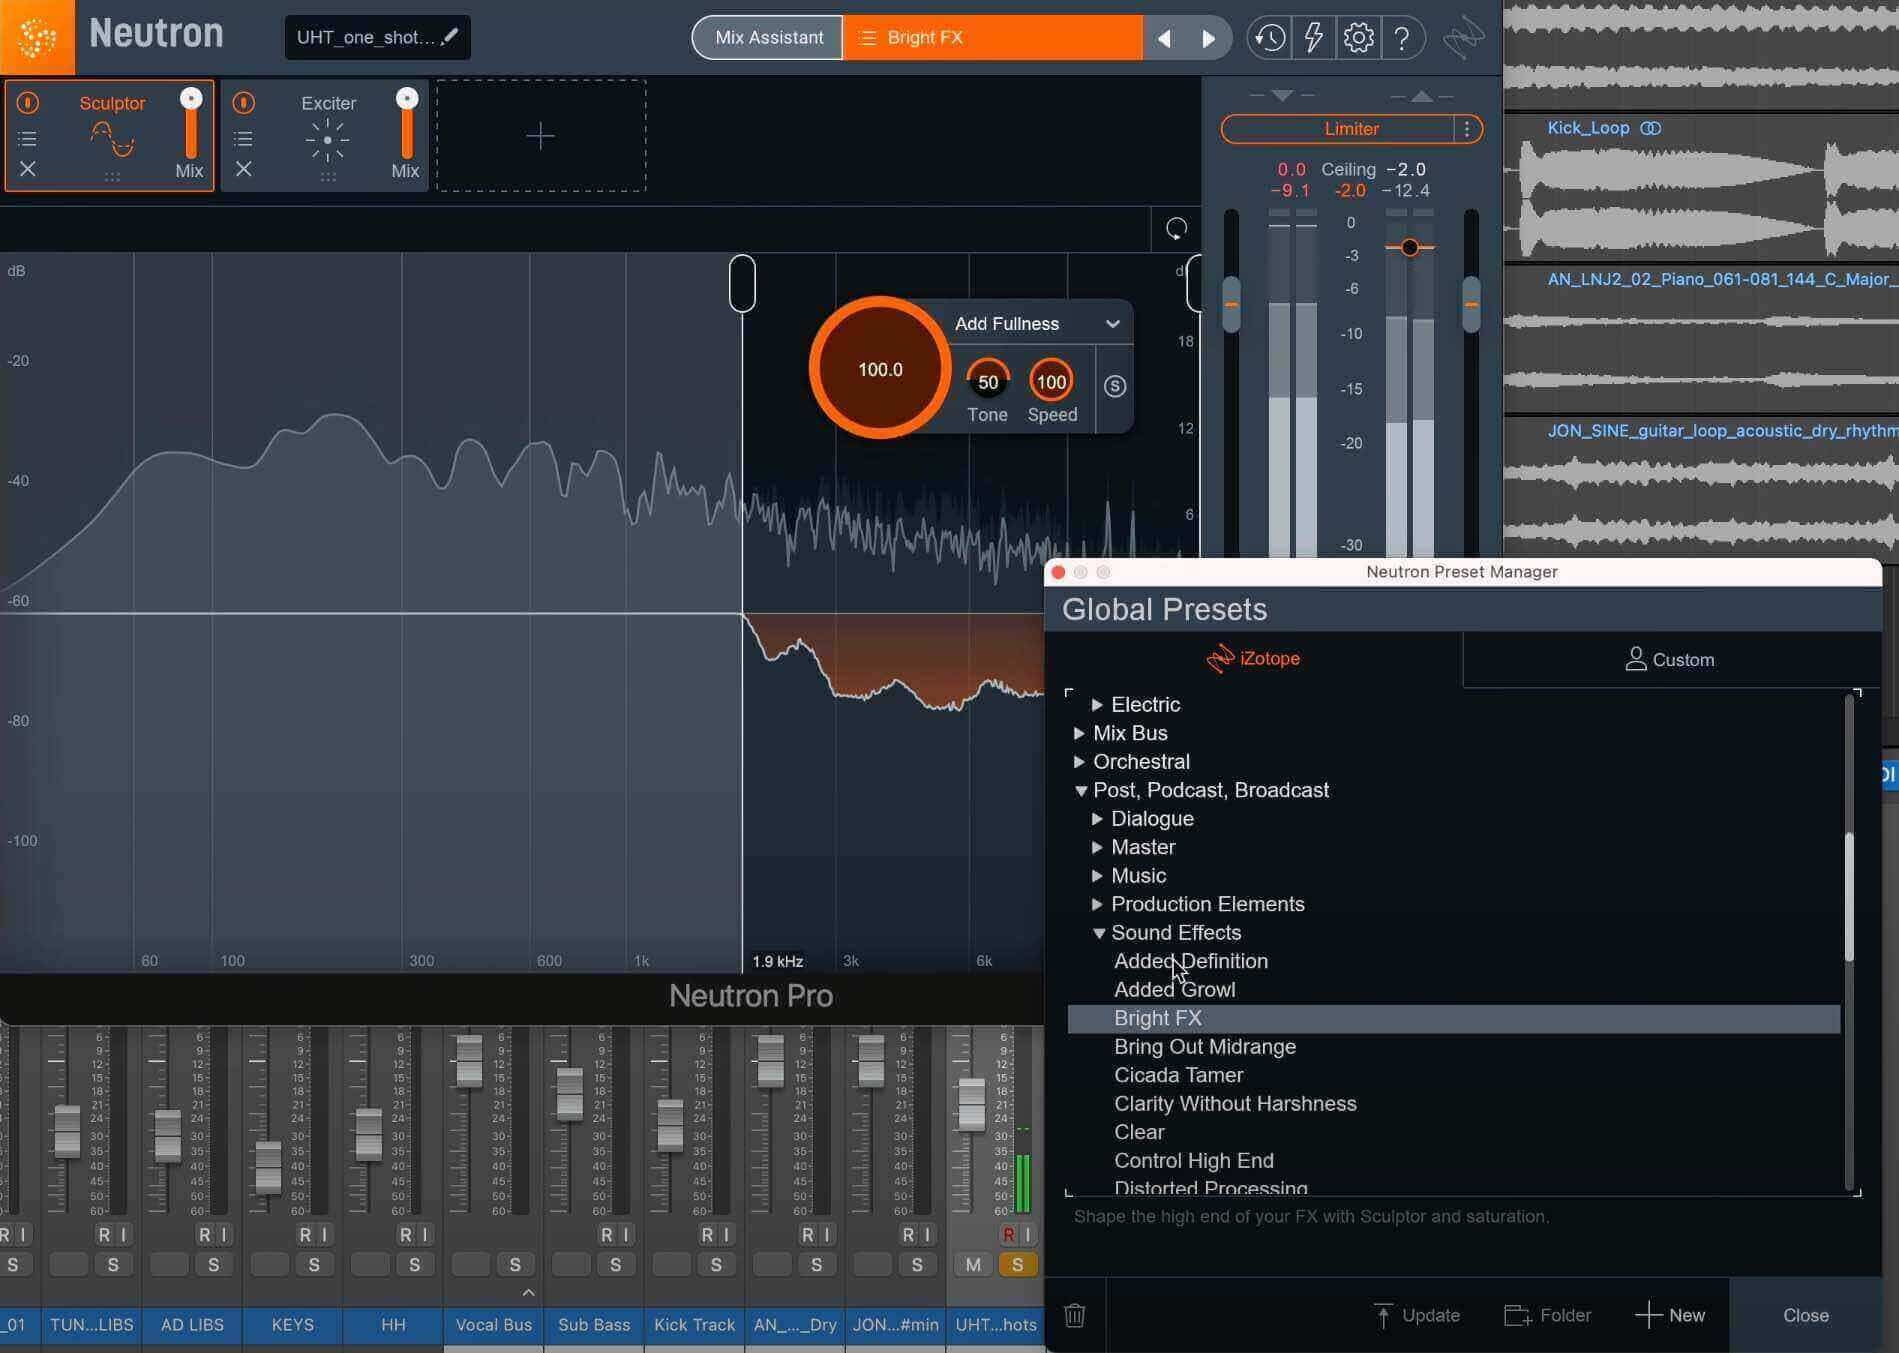Open Limiter options three-dot menu
The height and width of the screenshot is (1353, 1899).
click(1467, 129)
